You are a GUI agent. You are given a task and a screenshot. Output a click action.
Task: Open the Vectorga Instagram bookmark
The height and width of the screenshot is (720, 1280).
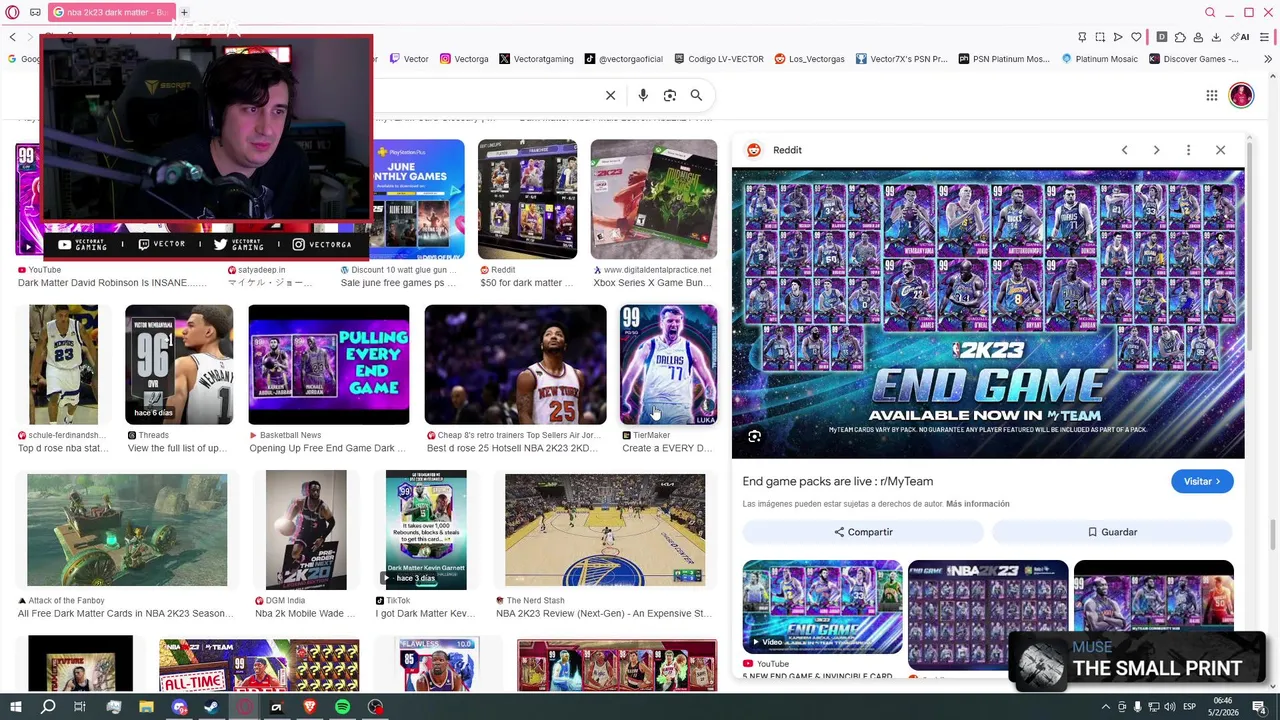point(464,59)
